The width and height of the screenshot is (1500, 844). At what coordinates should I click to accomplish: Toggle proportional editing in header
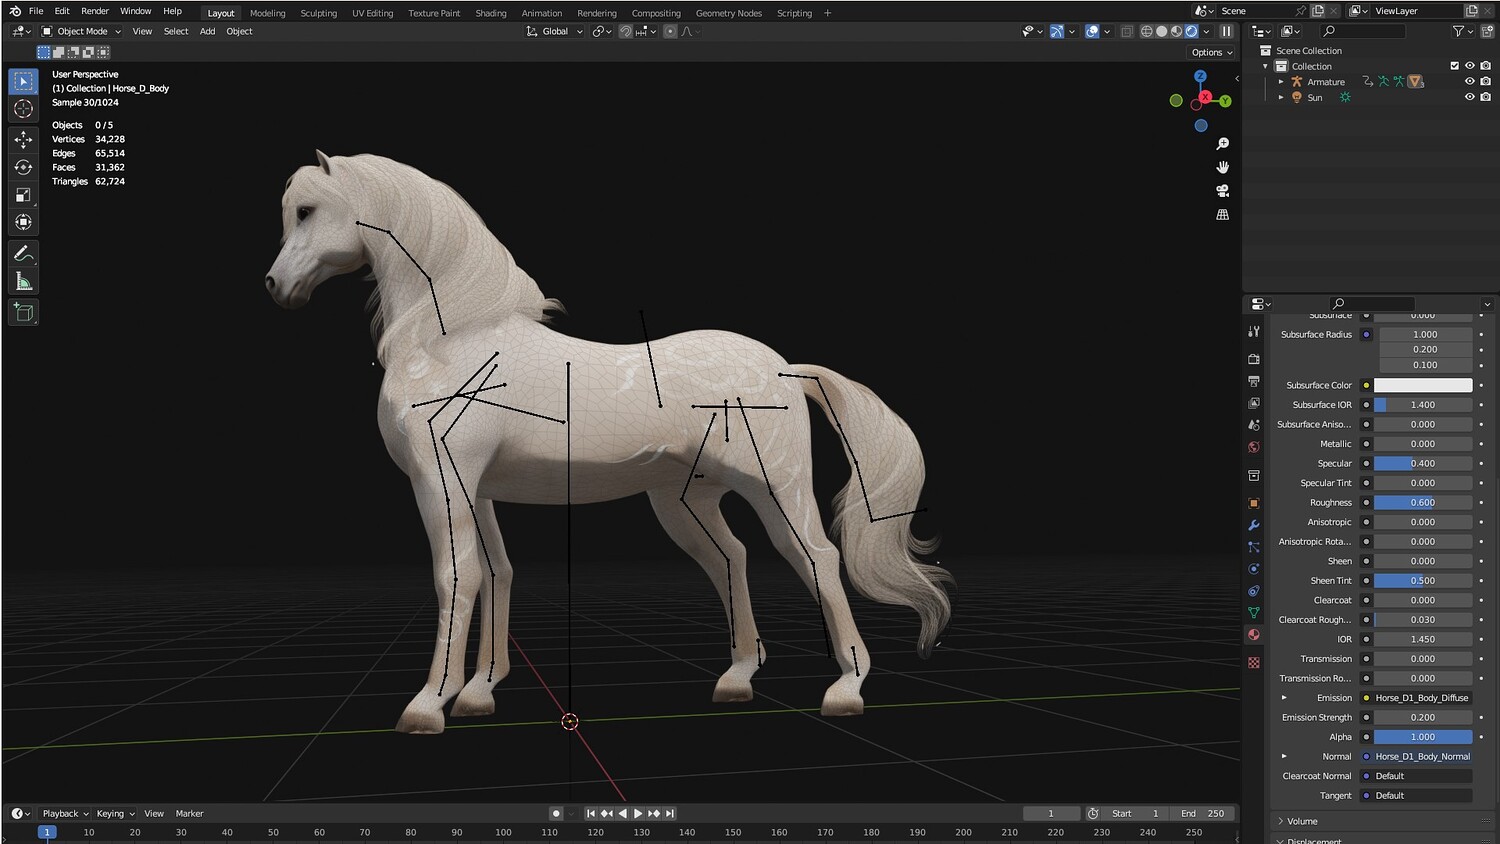click(671, 32)
